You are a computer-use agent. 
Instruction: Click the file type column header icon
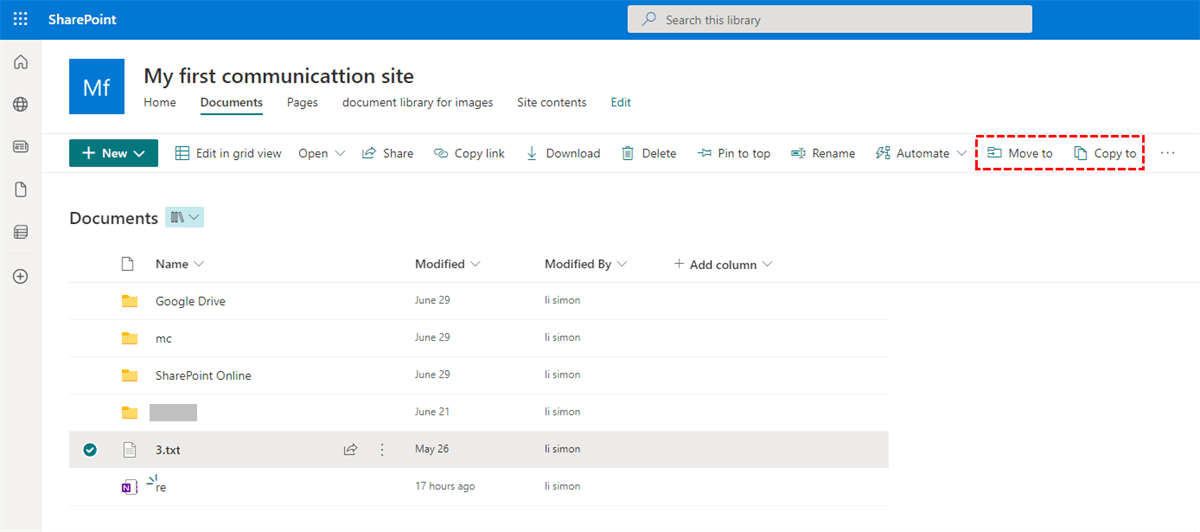[x=127, y=264]
